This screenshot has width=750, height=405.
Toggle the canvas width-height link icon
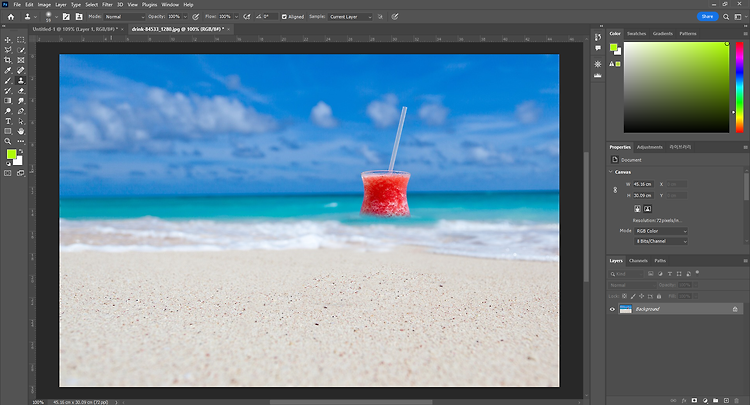[x=613, y=190]
